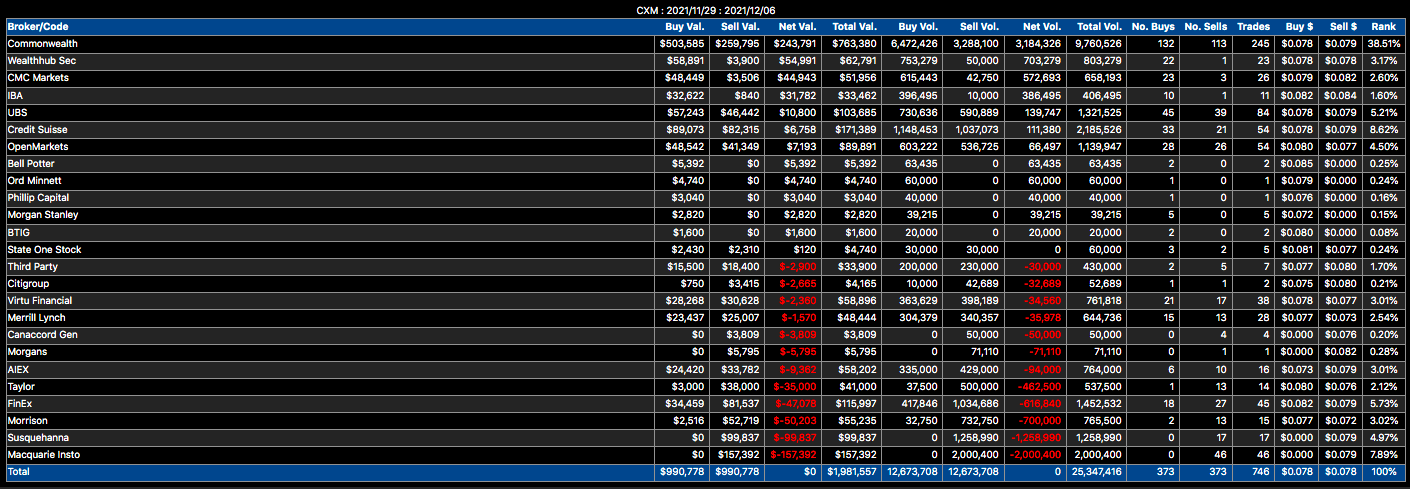Select the Taylor broker row

click(704, 386)
